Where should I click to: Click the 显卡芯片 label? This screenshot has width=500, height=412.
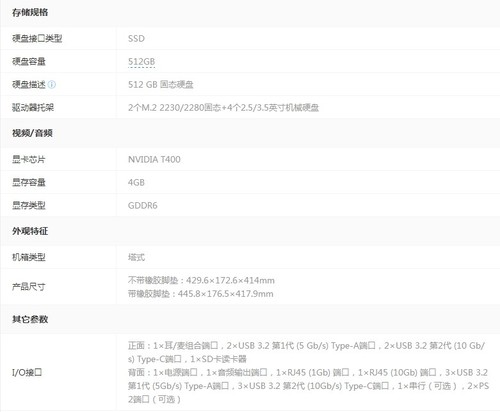coord(29,160)
